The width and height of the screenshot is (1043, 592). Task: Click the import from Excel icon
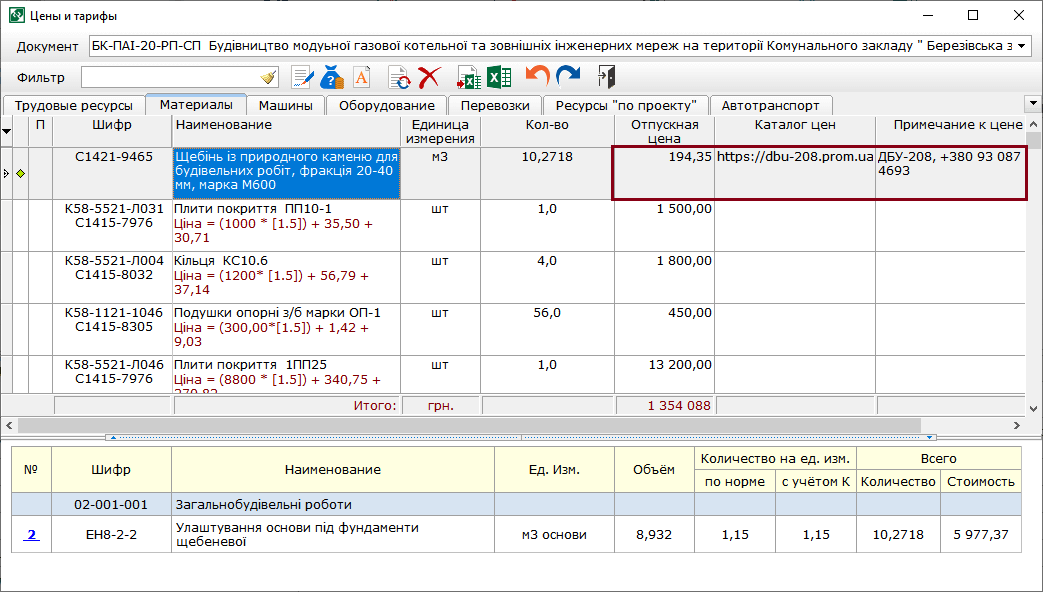(468, 77)
